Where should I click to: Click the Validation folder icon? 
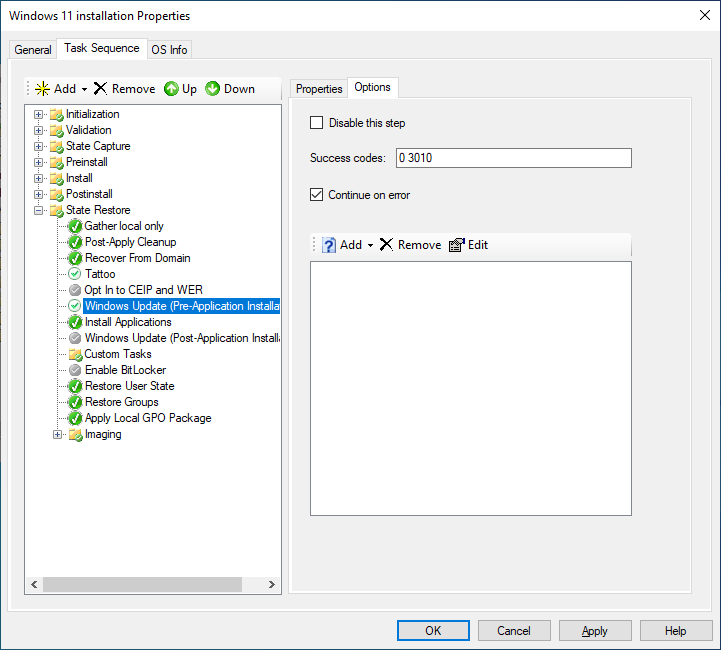coord(57,131)
